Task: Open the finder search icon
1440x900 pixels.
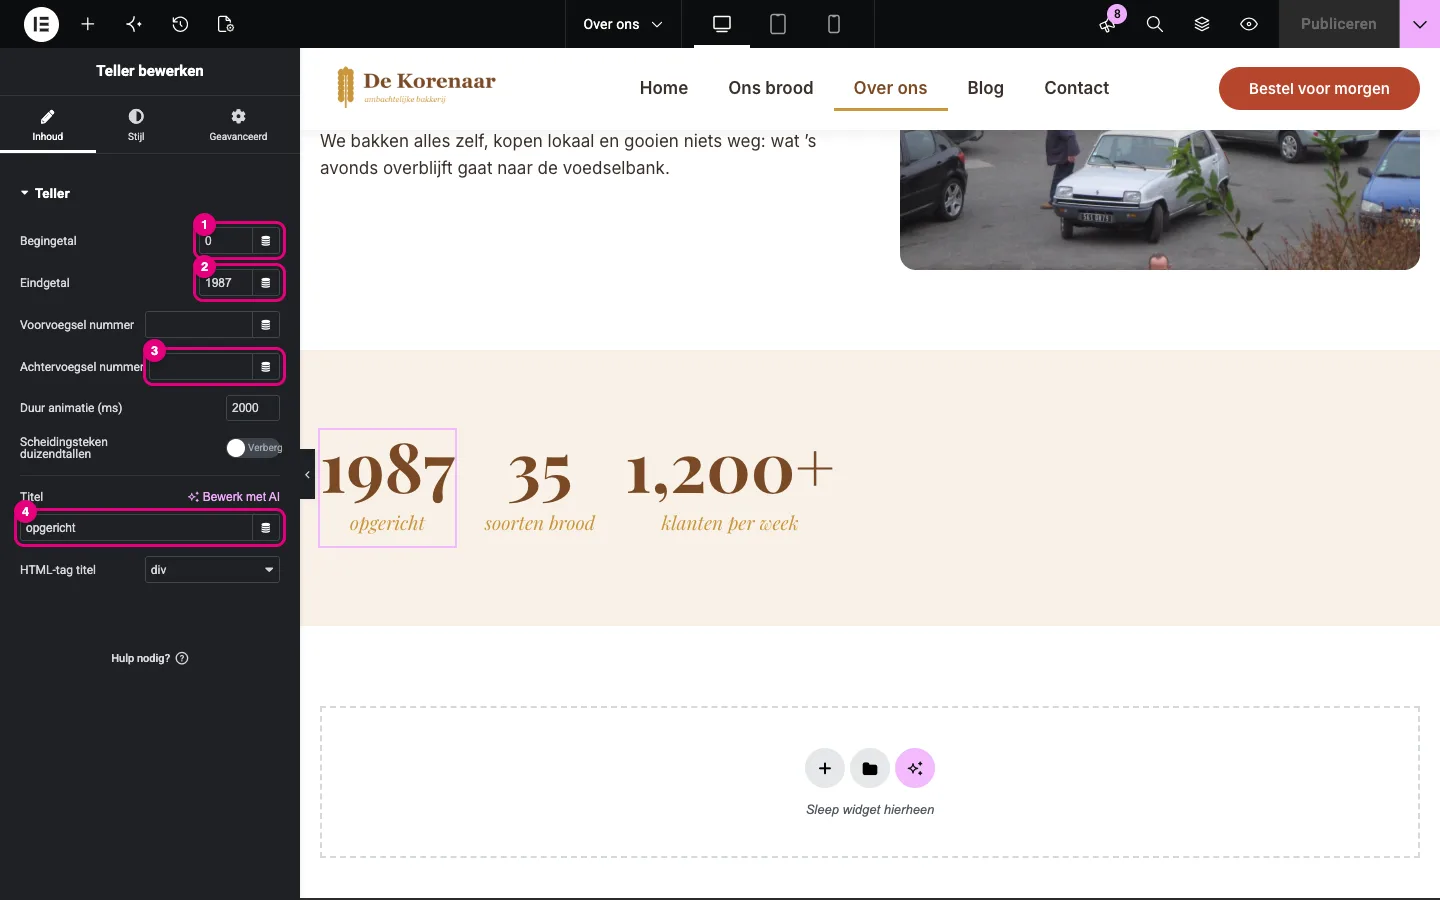Action: tap(1155, 24)
